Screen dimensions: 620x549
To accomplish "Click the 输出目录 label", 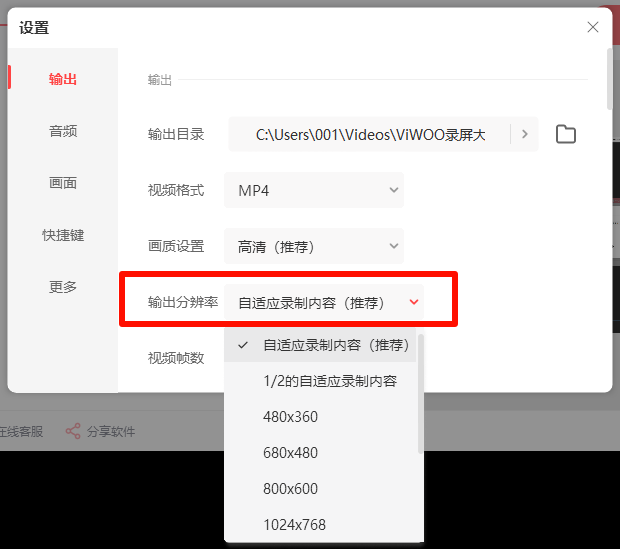I will click(176, 134).
